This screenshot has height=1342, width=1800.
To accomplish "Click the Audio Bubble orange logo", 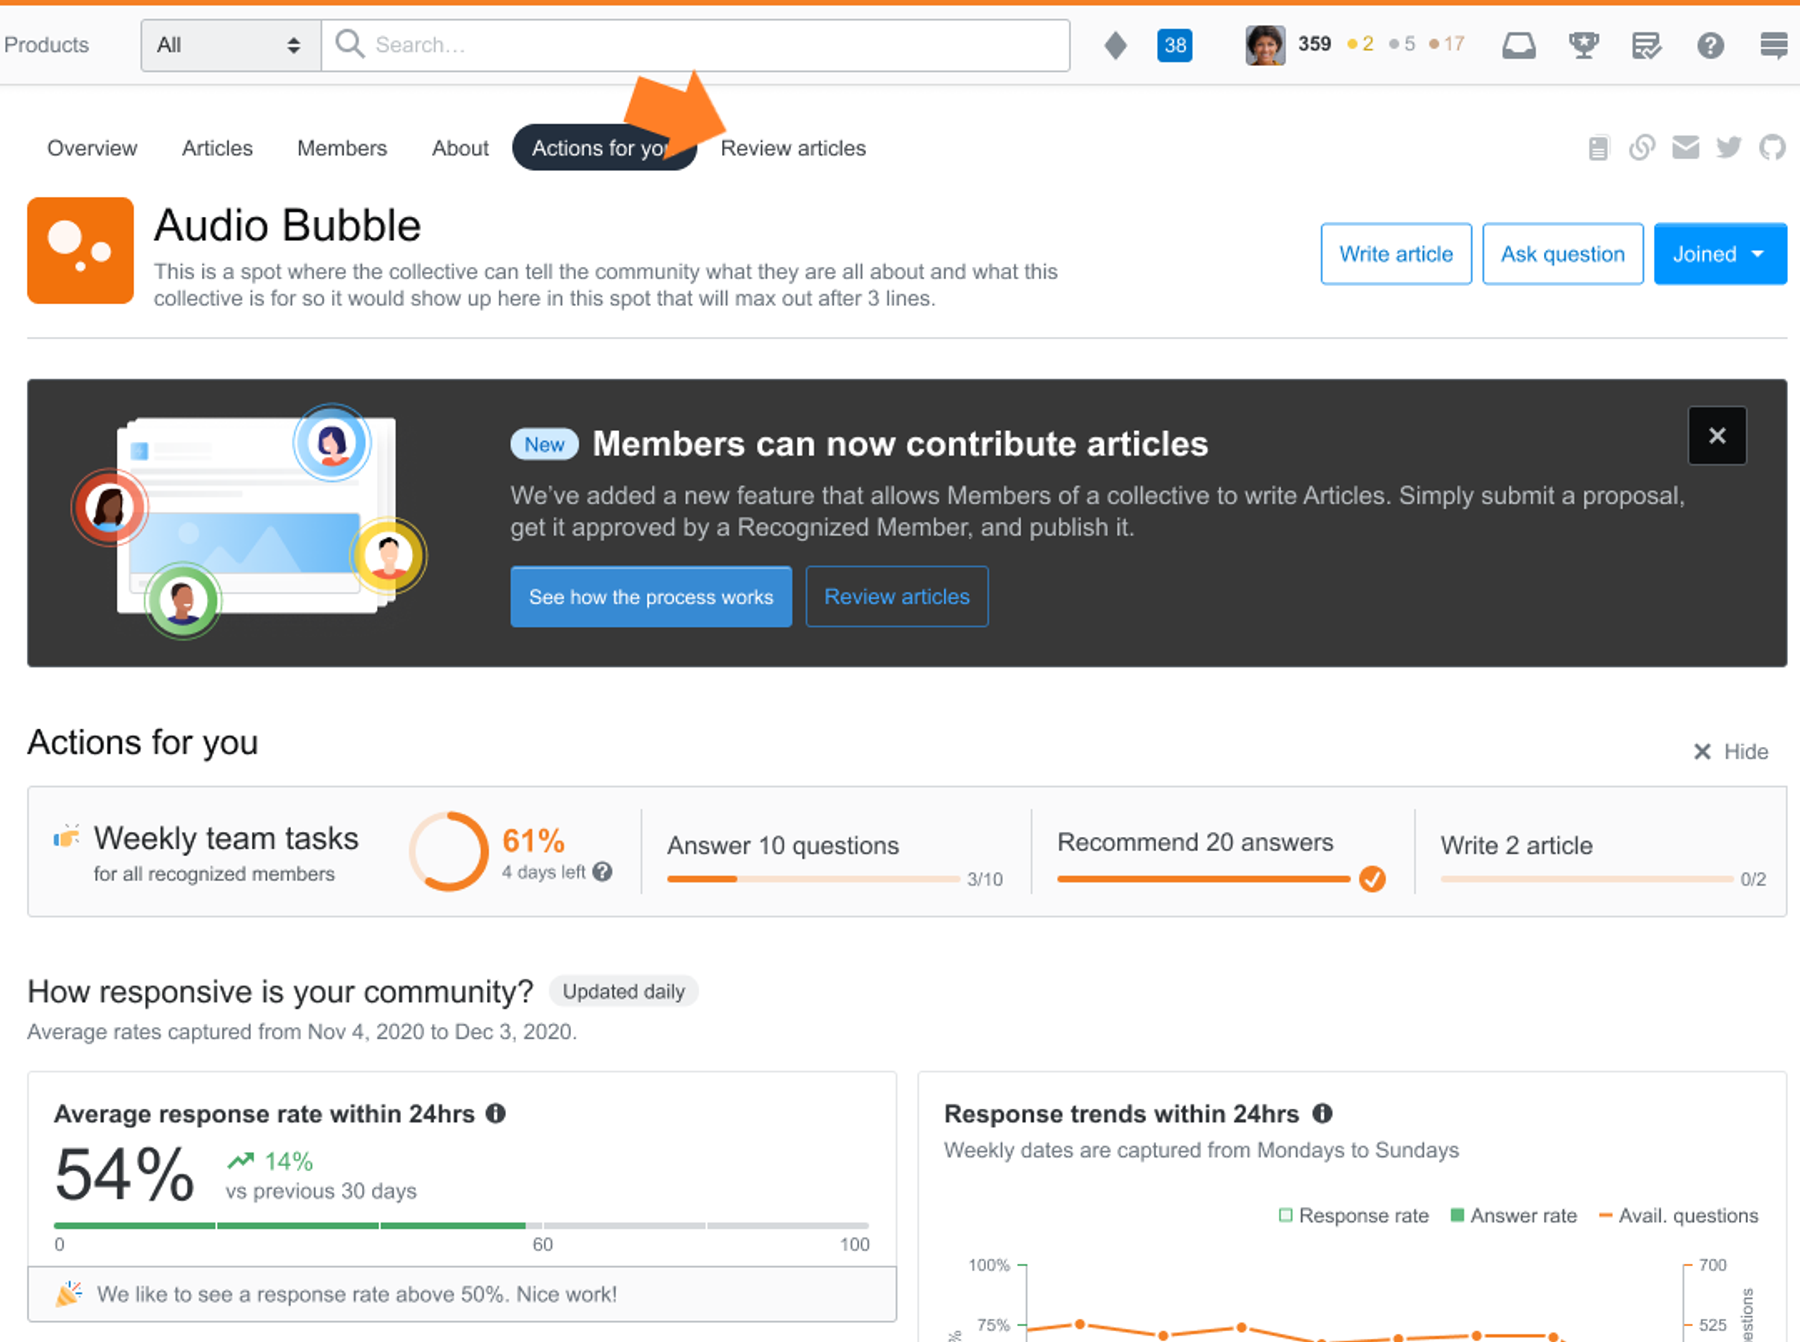I will tap(80, 250).
